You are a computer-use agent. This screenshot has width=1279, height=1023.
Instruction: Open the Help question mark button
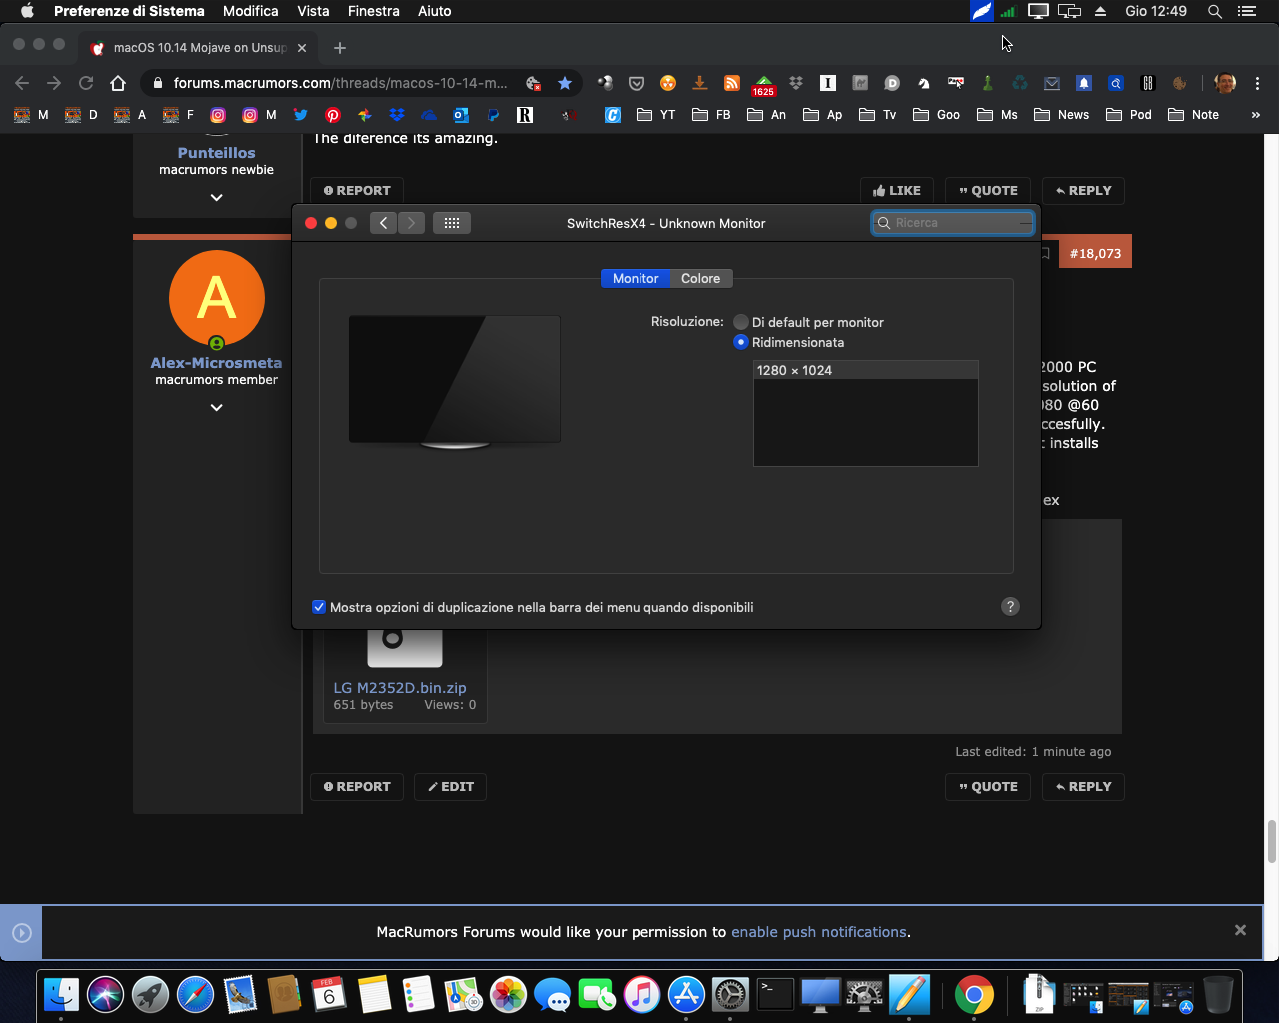1010,607
